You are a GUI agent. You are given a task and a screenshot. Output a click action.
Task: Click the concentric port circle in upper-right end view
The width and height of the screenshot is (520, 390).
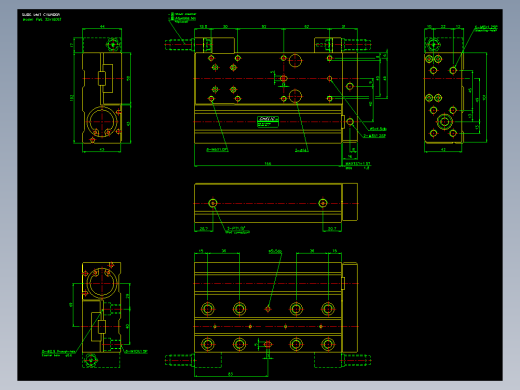pos(444,122)
